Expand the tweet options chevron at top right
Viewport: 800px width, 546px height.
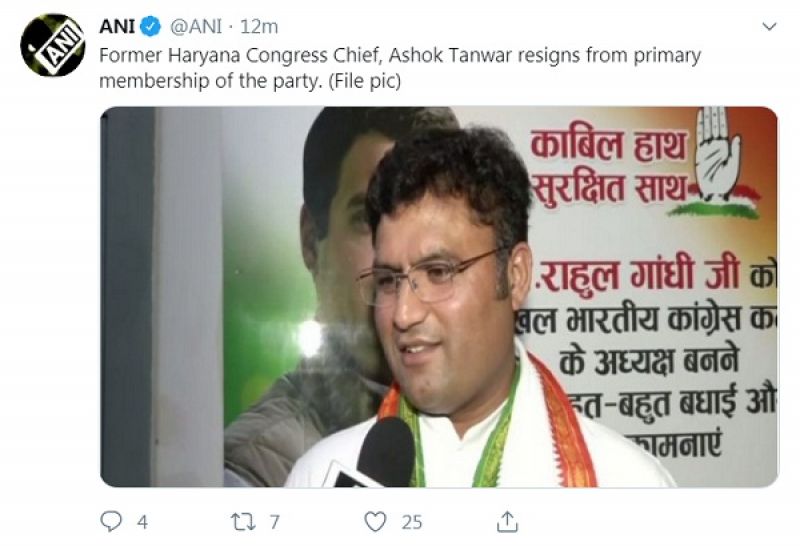click(x=769, y=26)
